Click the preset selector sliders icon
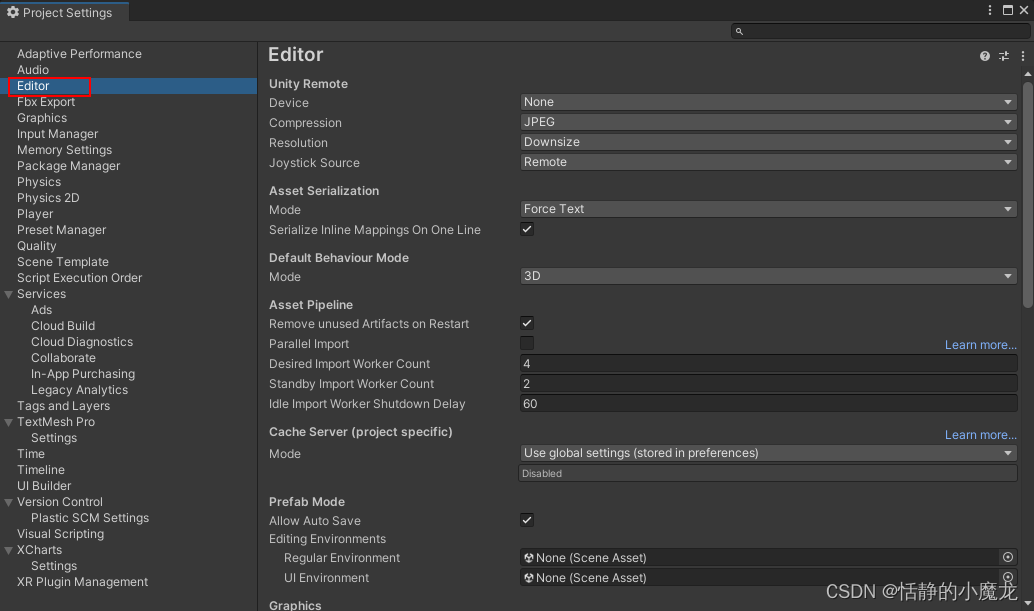Image resolution: width=1034 pixels, height=611 pixels. pos(1004,56)
